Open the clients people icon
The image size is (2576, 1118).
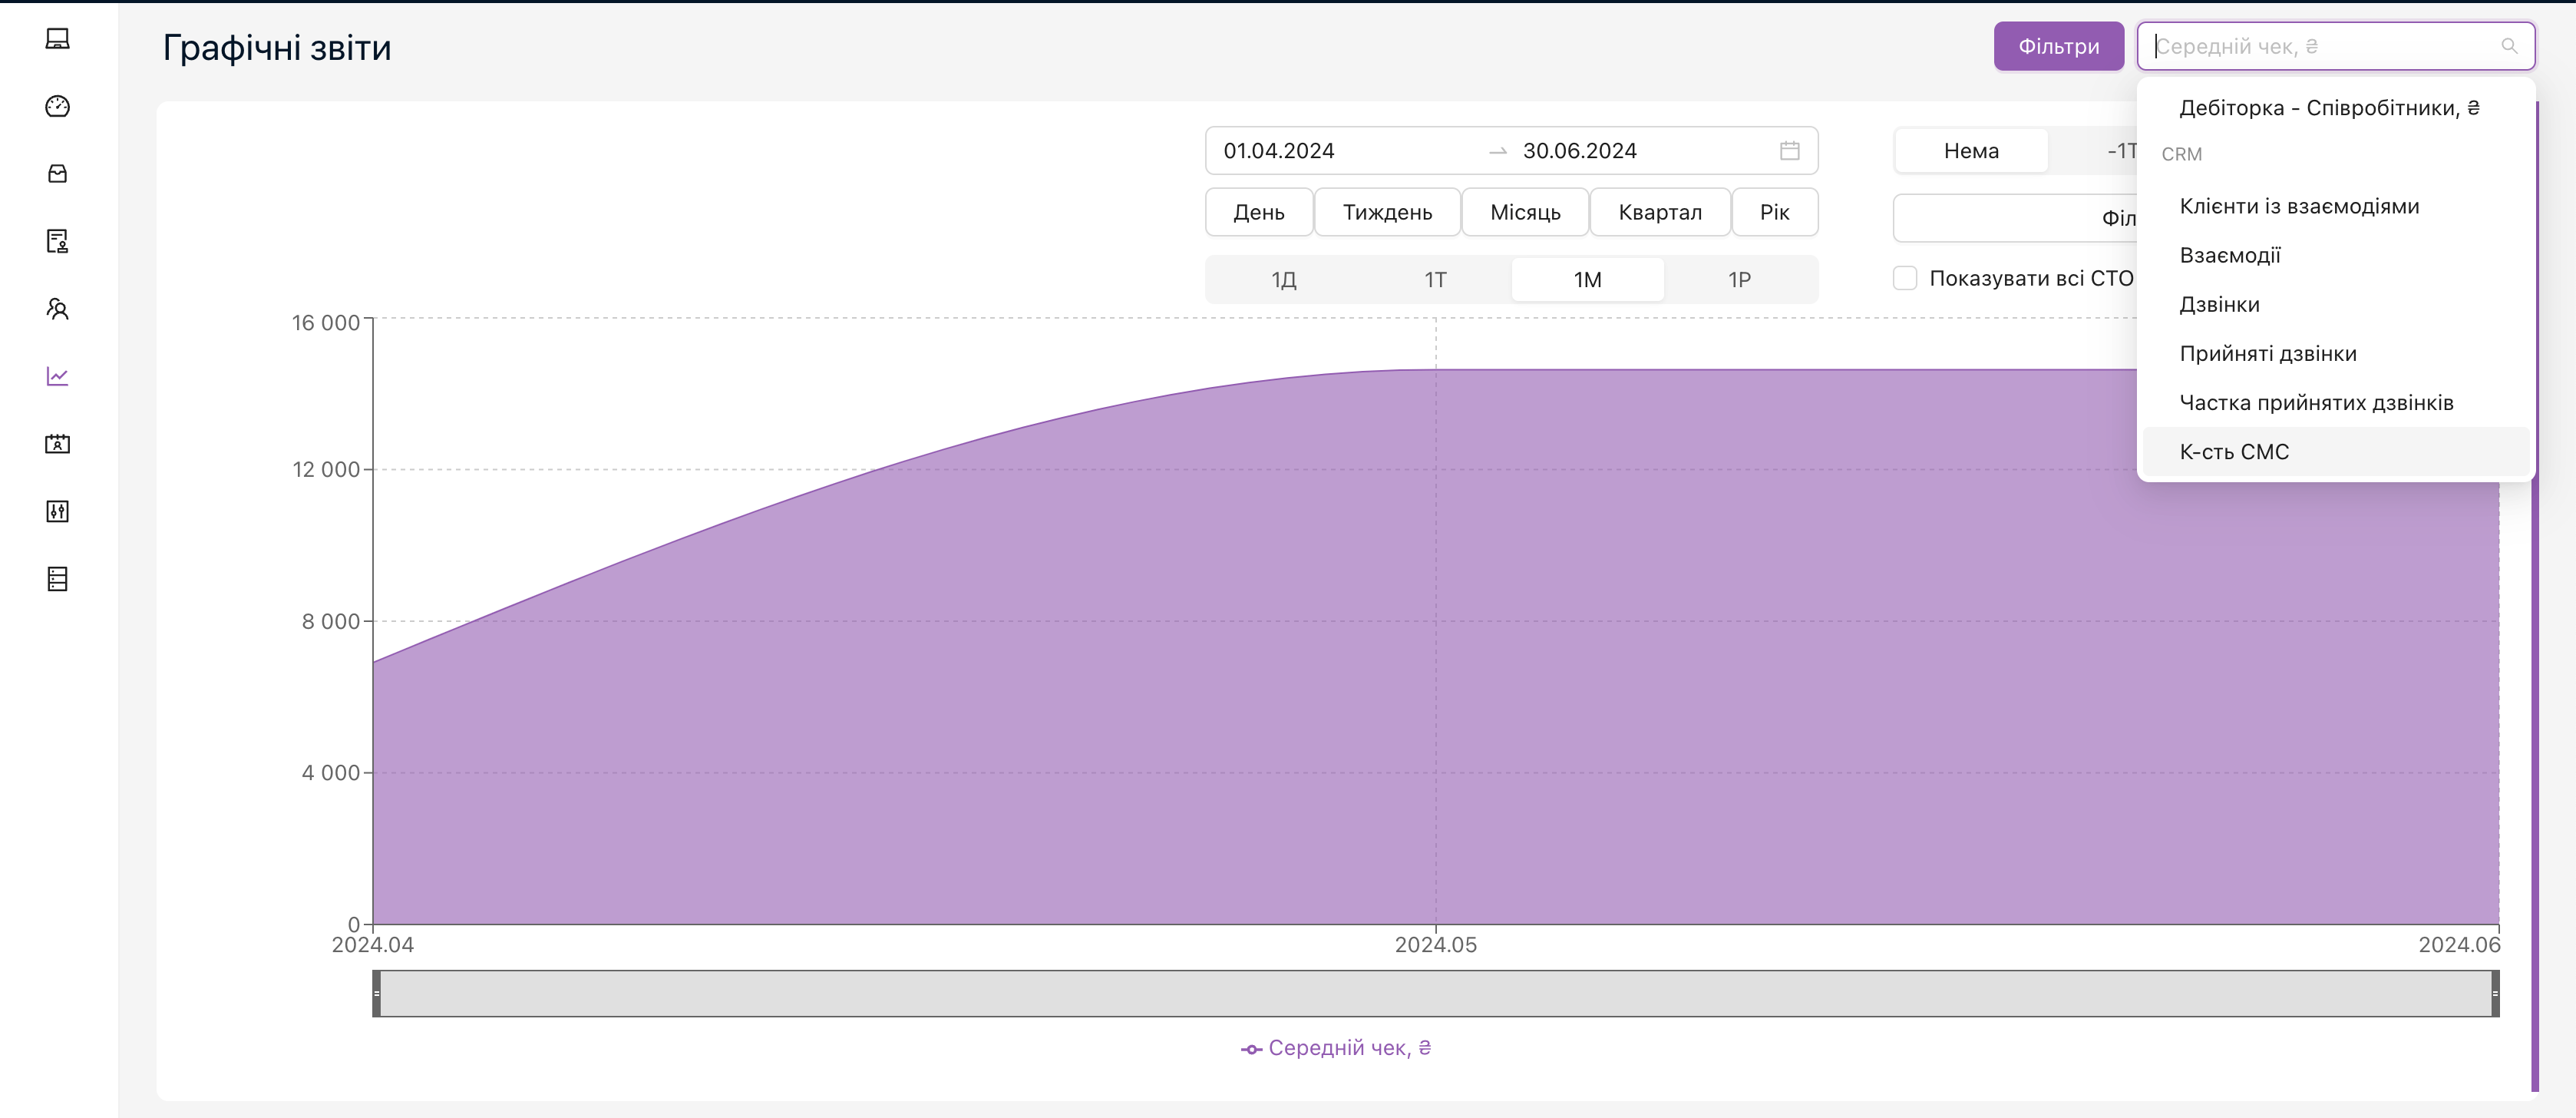[57, 309]
